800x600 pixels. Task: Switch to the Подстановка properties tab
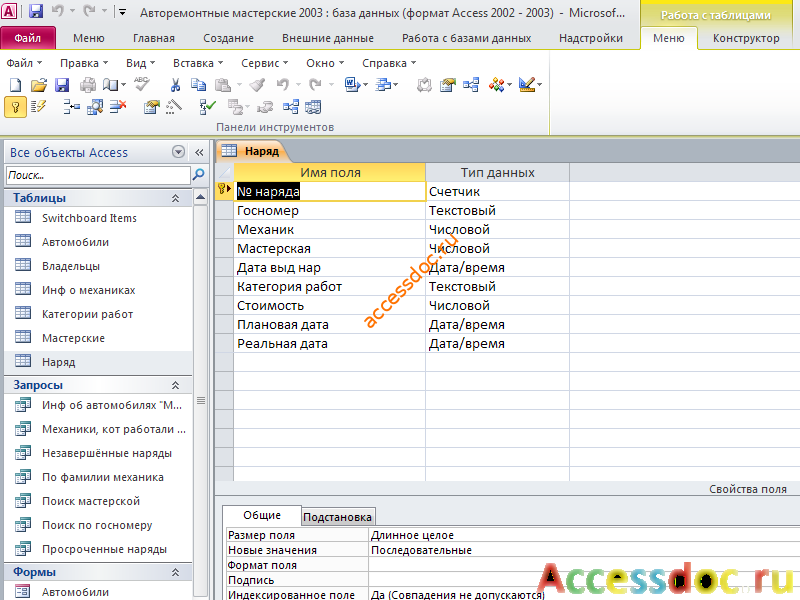[338, 517]
